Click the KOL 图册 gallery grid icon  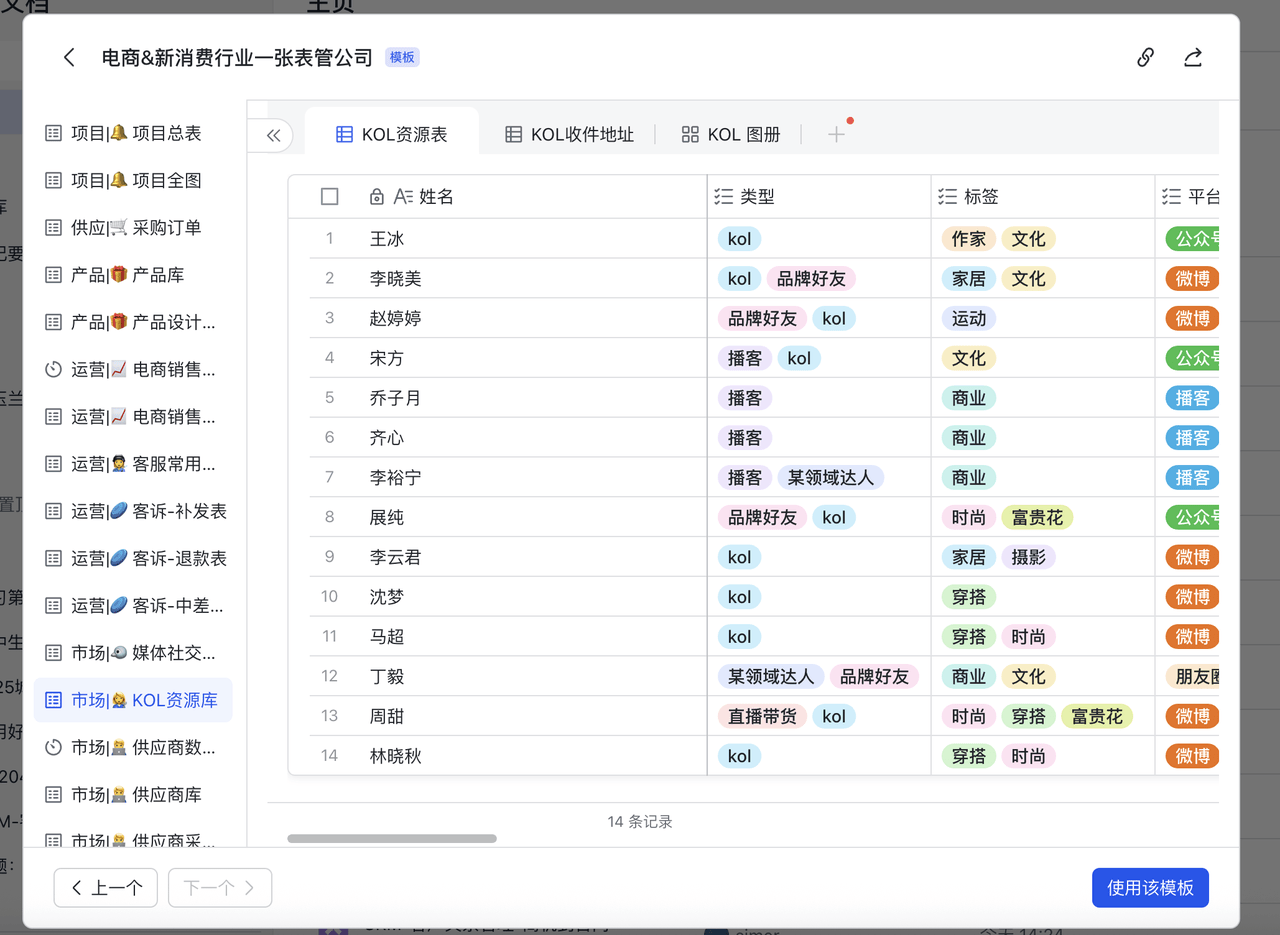690,134
